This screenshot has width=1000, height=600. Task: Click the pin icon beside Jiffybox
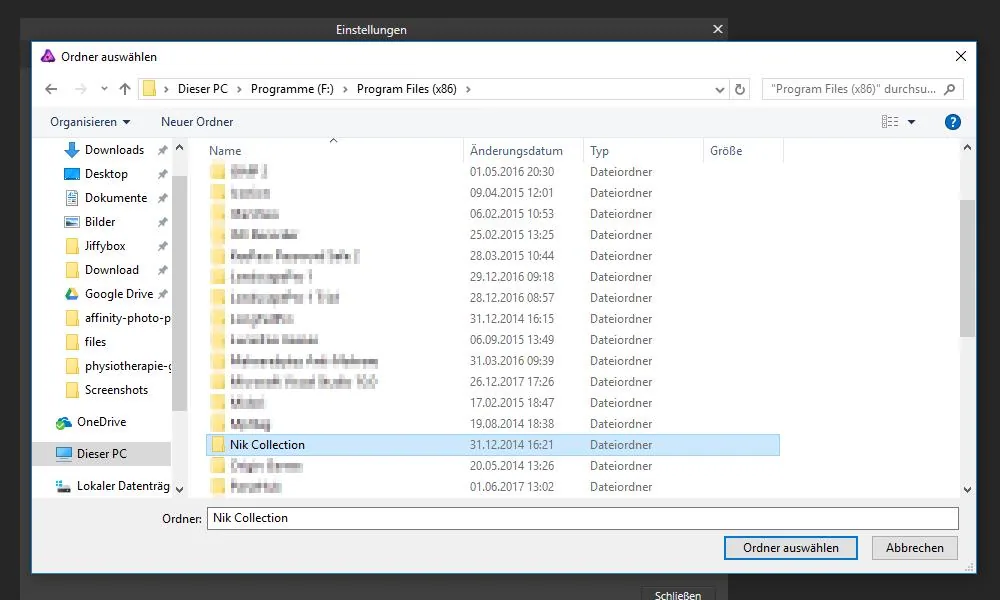163,246
